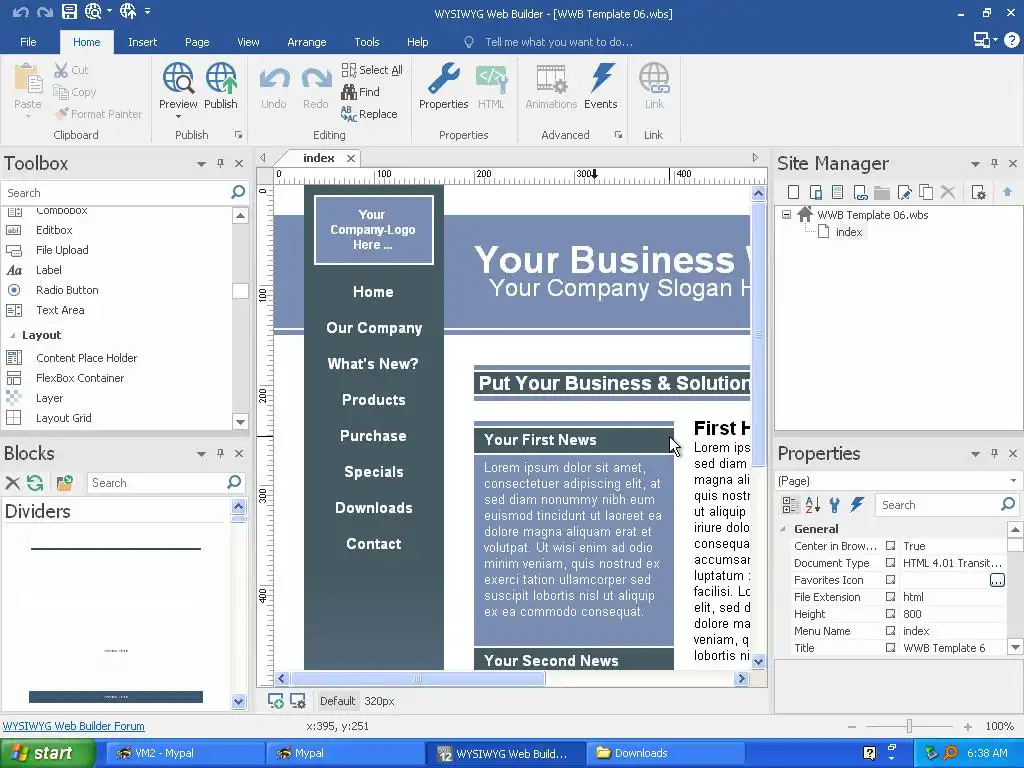Image resolution: width=1024 pixels, height=768 pixels.
Task: Switch to Downloads taskbar window
Action: 665,753
